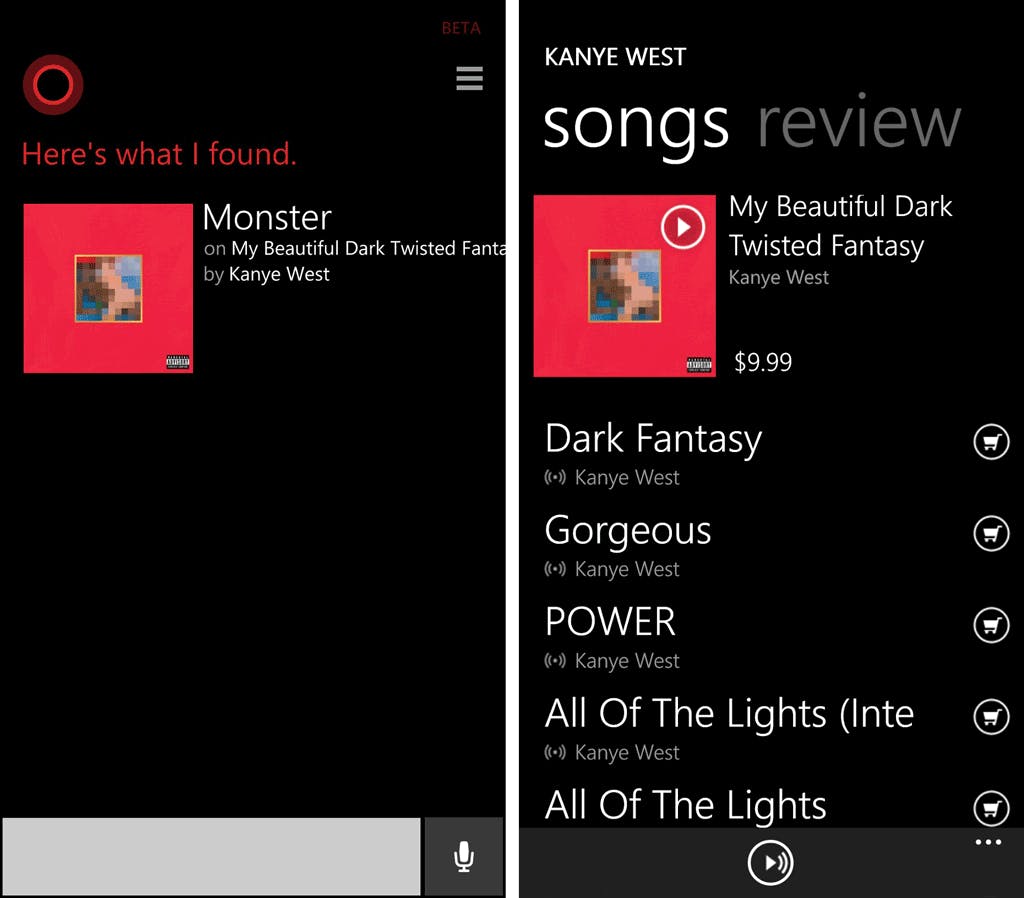Add All Of The Lights to cart

pos(990,807)
